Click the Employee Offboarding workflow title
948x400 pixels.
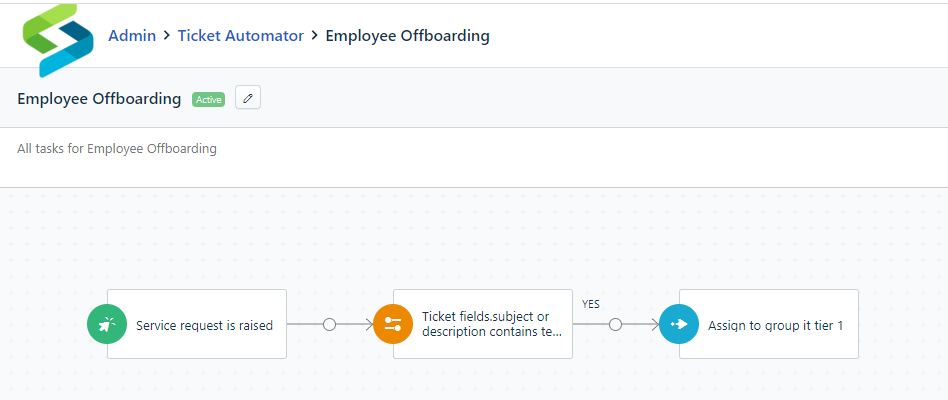(x=99, y=98)
